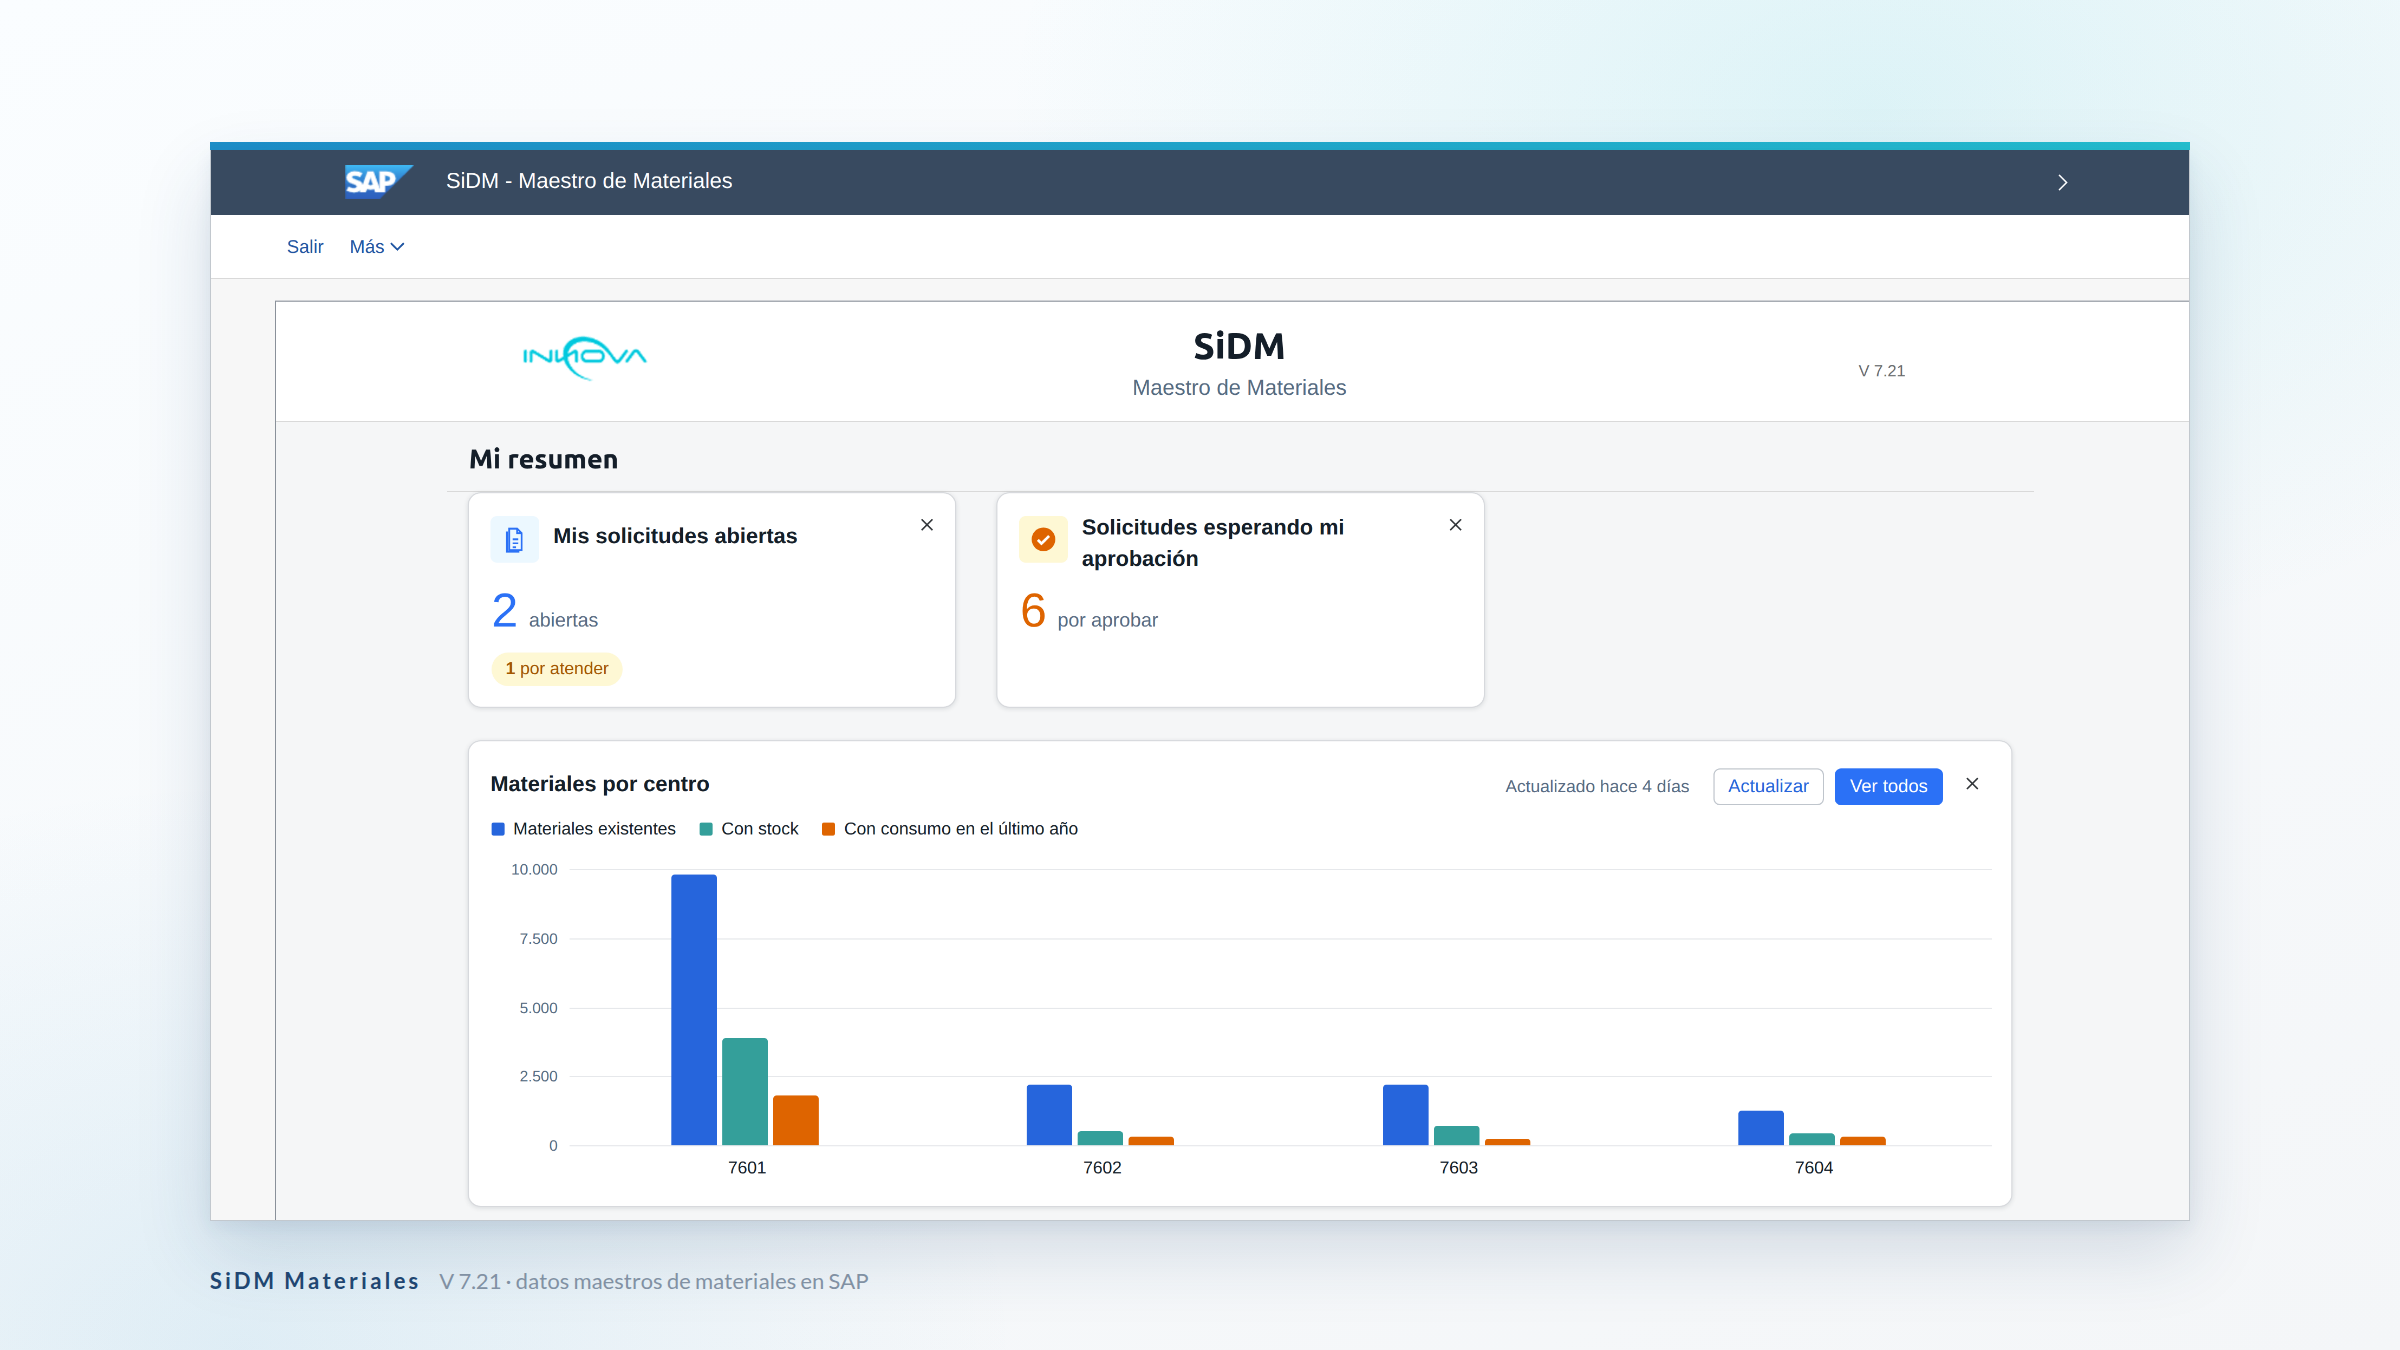The image size is (2400, 1350).
Task: Click blue bar for center 7601
Action: pos(694,1010)
